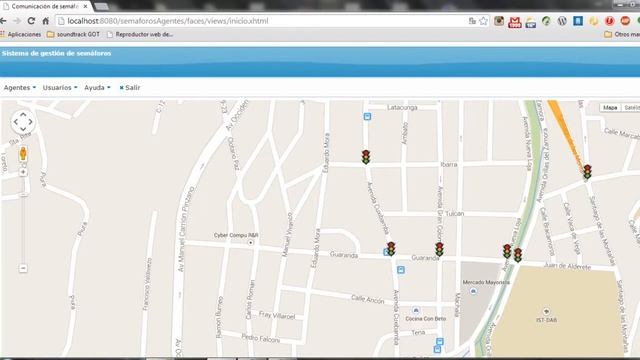Open the Agentes dropdown menu
The image size is (640, 360).
coord(20,87)
